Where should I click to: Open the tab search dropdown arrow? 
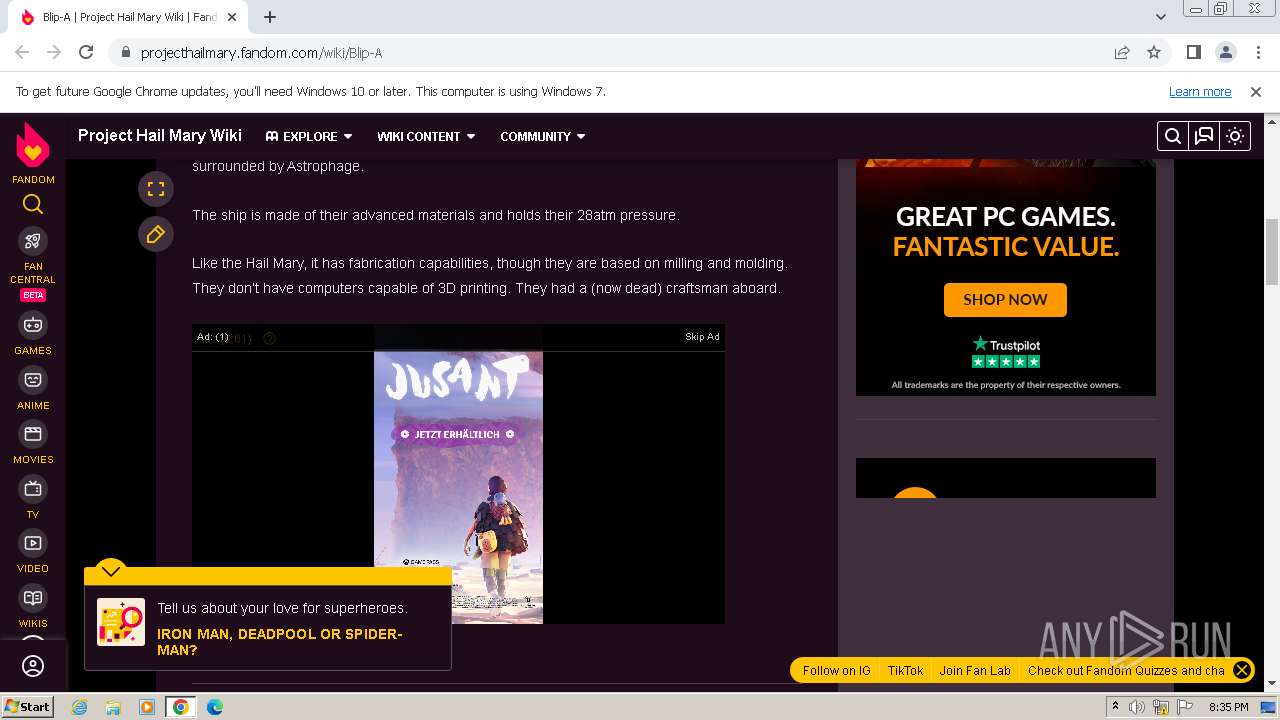tap(1161, 17)
